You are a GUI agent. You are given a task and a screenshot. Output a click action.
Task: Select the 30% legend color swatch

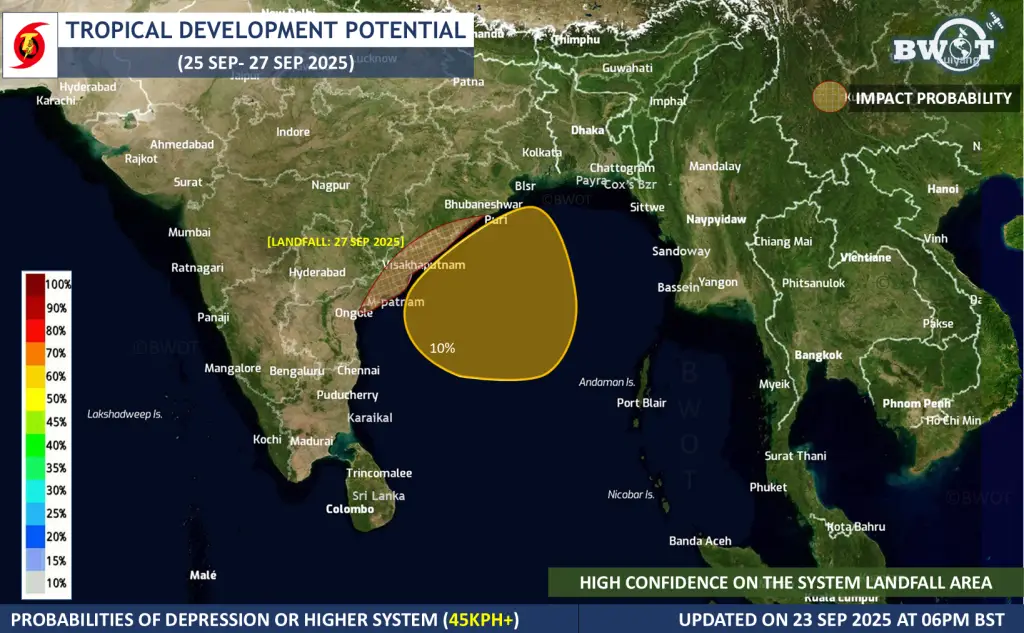click(x=35, y=491)
